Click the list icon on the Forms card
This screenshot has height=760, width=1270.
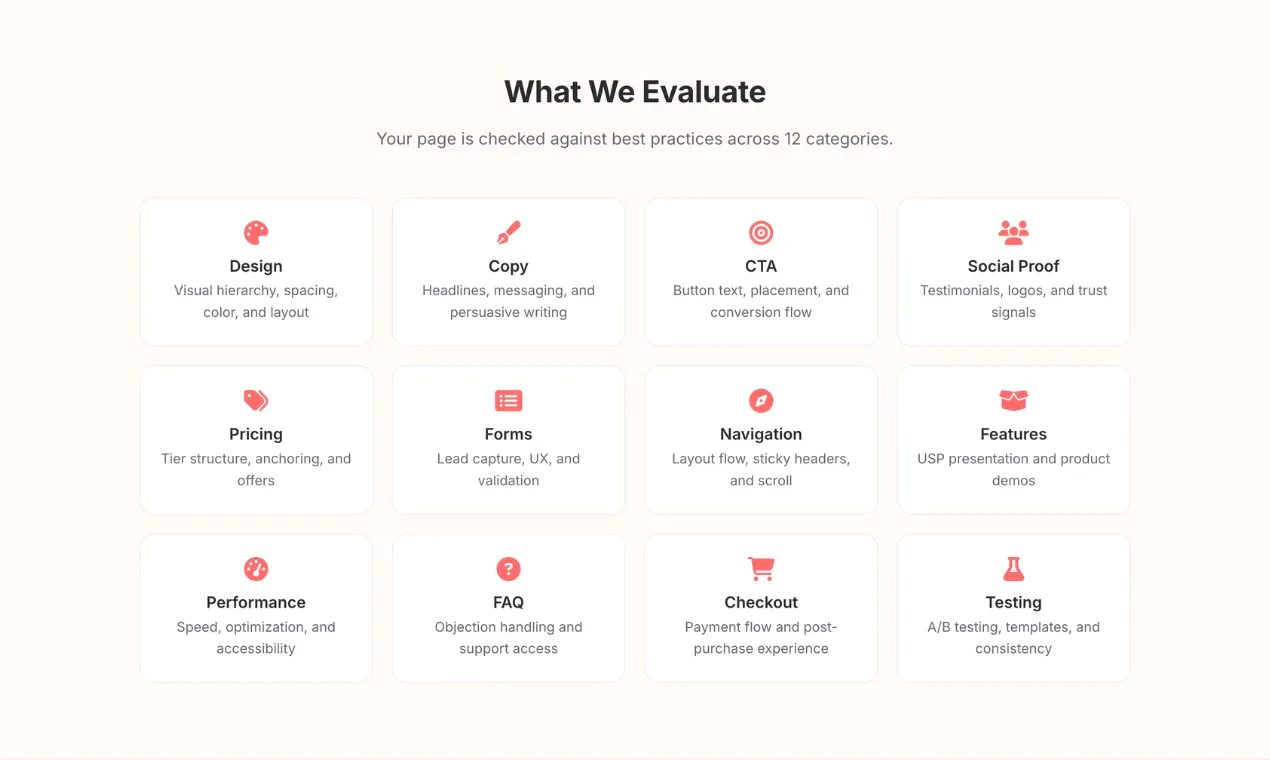[508, 399]
